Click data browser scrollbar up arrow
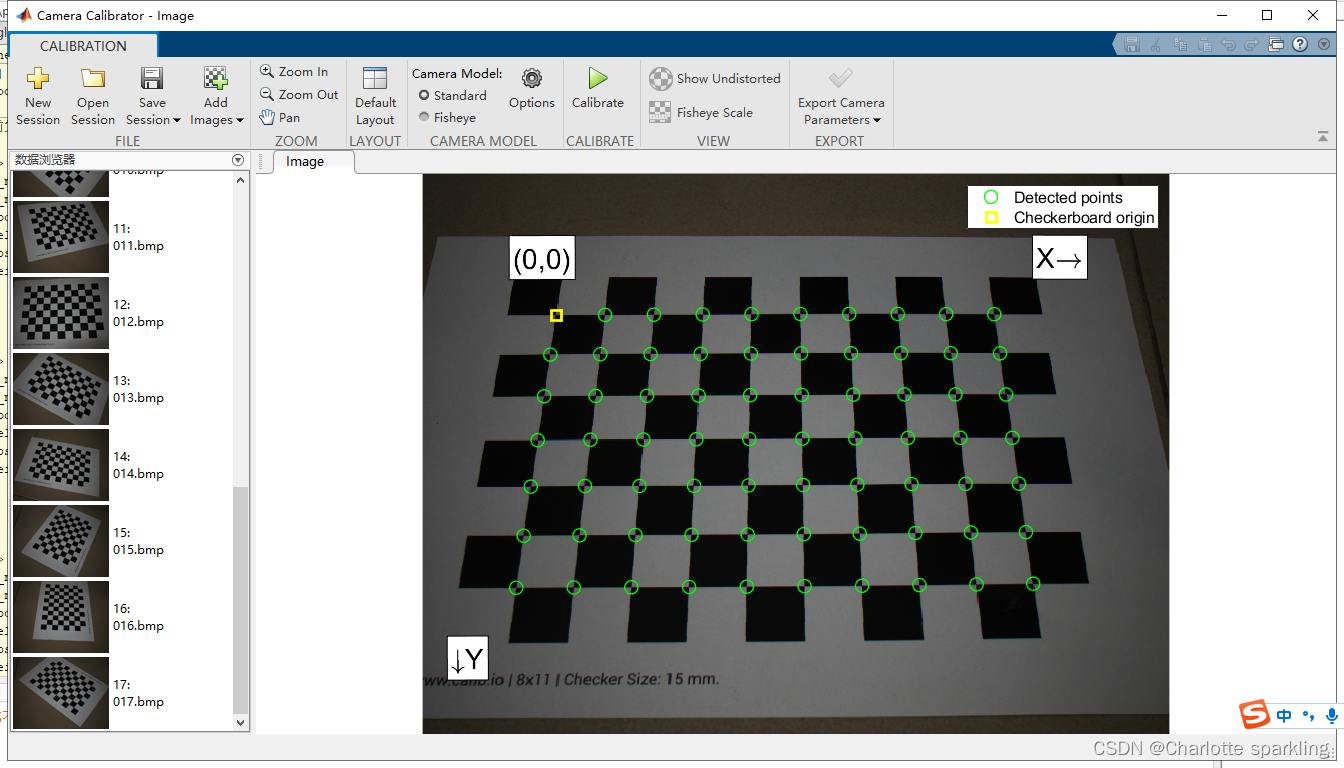The image size is (1344, 768). point(240,180)
